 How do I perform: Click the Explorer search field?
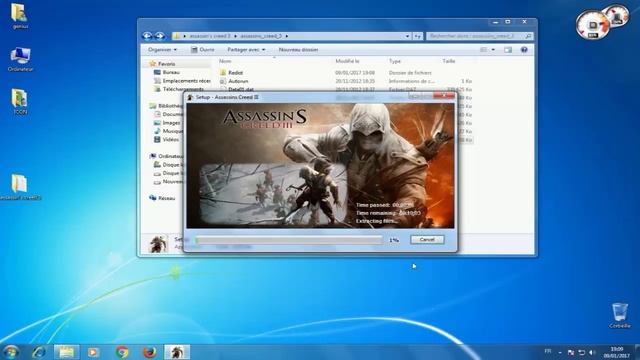coord(480,36)
